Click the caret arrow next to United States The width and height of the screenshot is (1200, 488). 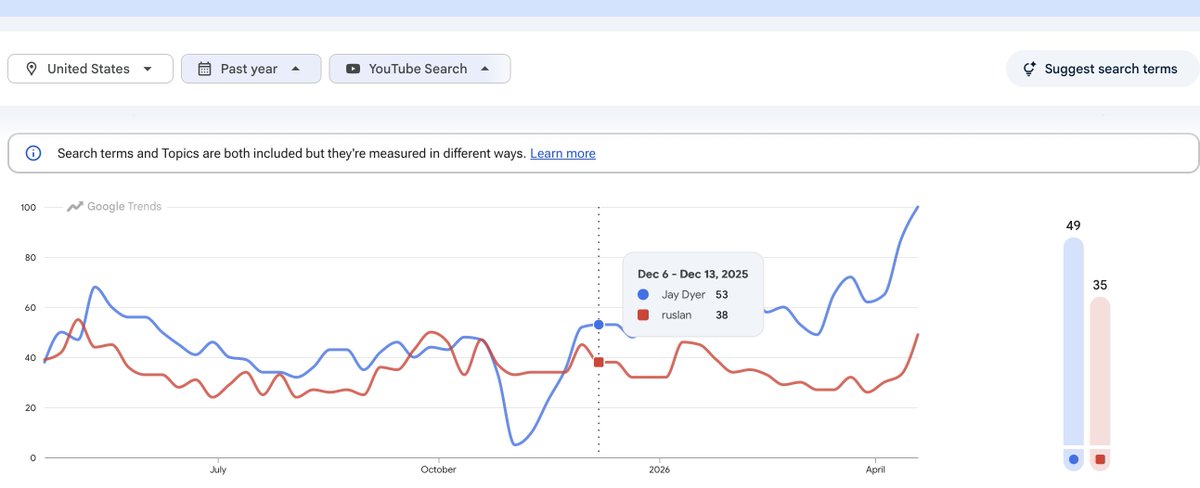click(148, 69)
